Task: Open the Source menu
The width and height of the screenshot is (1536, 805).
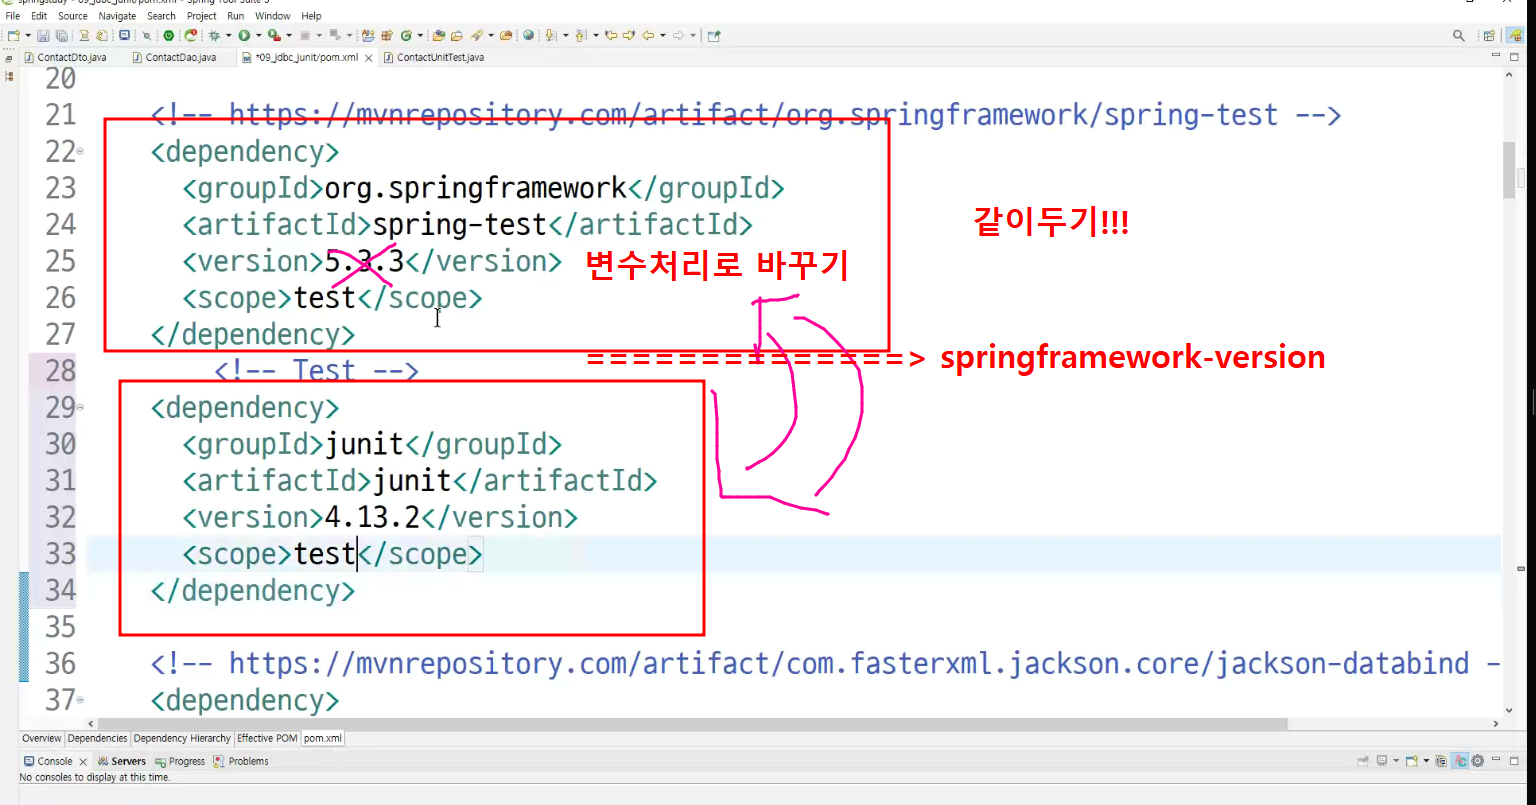Action: click(x=73, y=16)
